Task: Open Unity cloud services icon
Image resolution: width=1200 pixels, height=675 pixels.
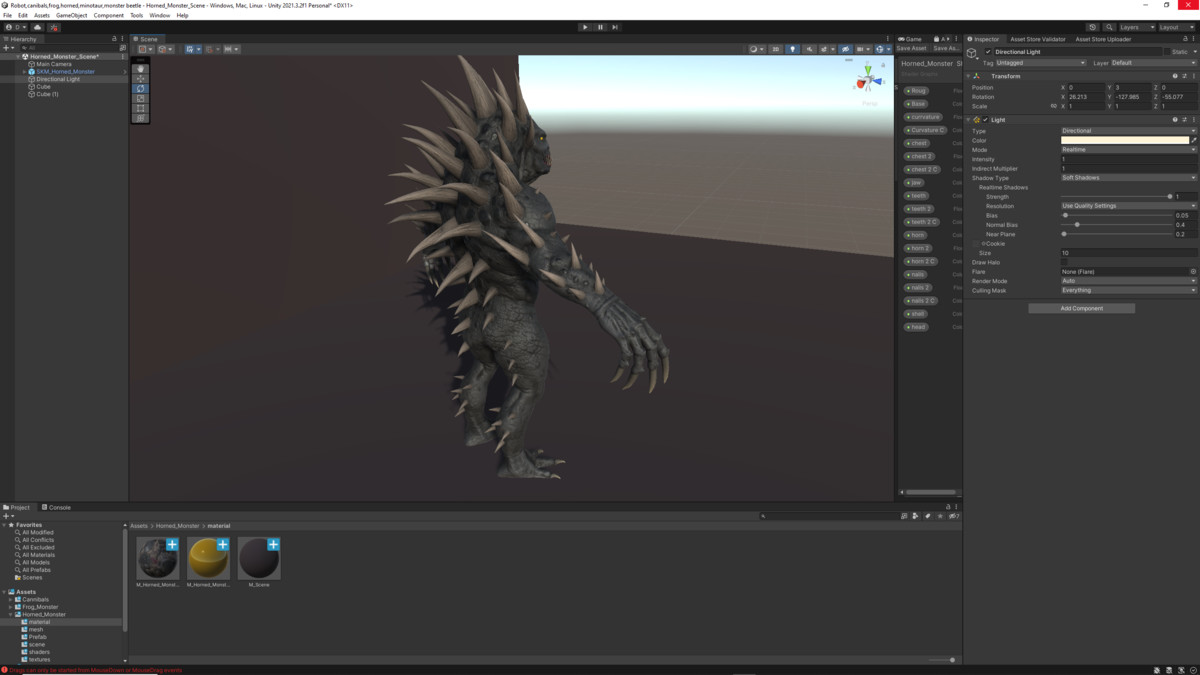Action: click(38, 28)
